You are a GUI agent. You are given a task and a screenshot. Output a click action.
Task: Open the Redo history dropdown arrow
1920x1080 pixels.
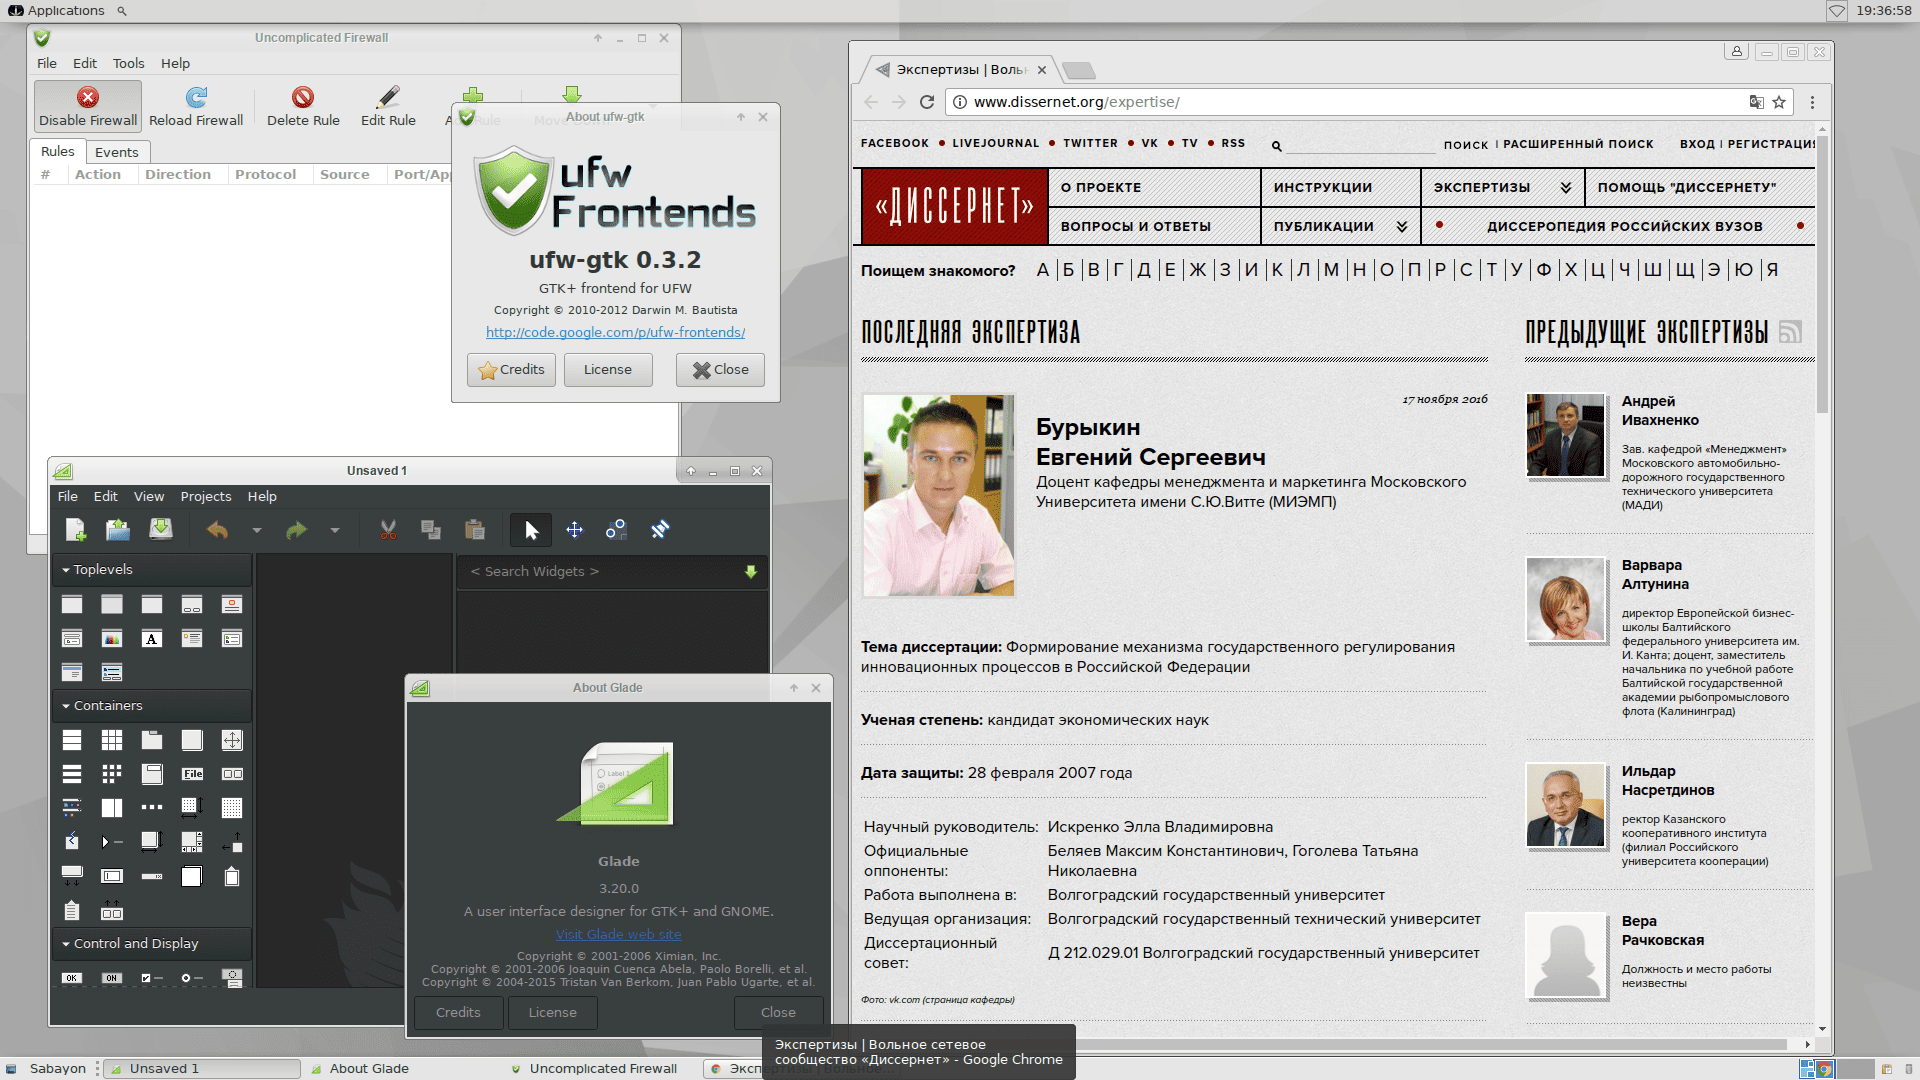pyautogui.click(x=335, y=530)
